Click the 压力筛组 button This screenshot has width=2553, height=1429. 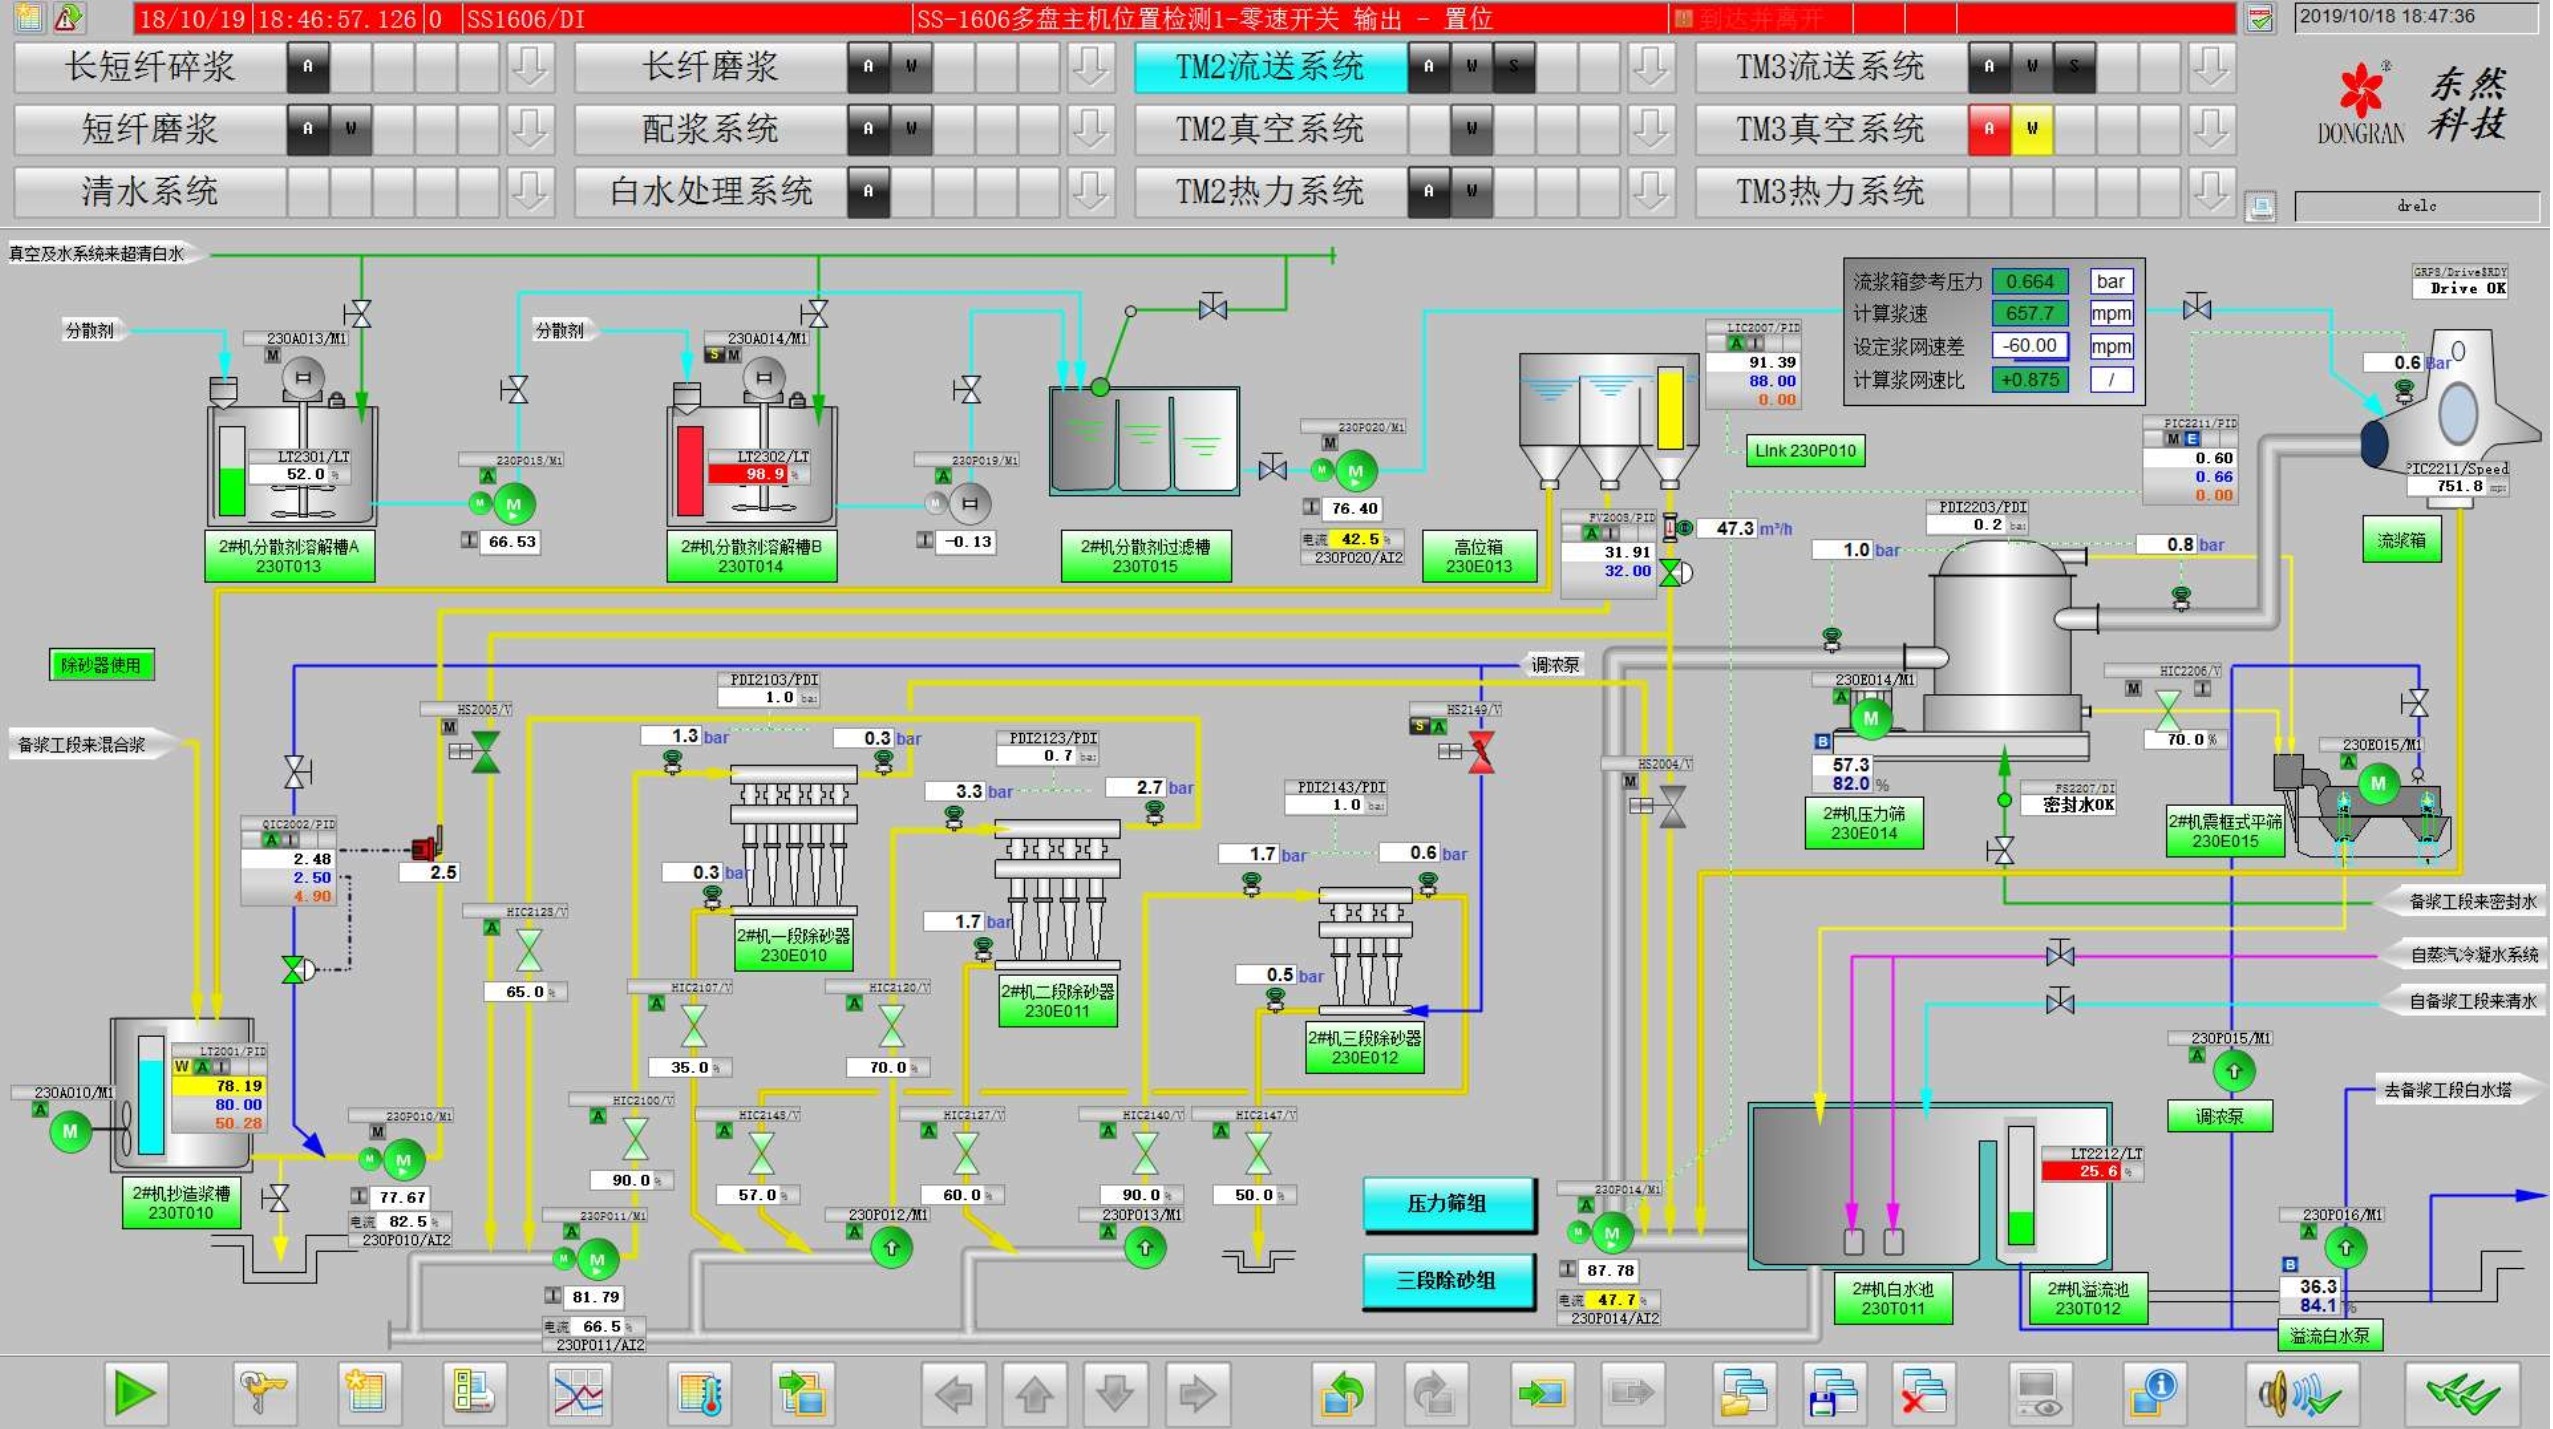pyautogui.click(x=1447, y=1204)
